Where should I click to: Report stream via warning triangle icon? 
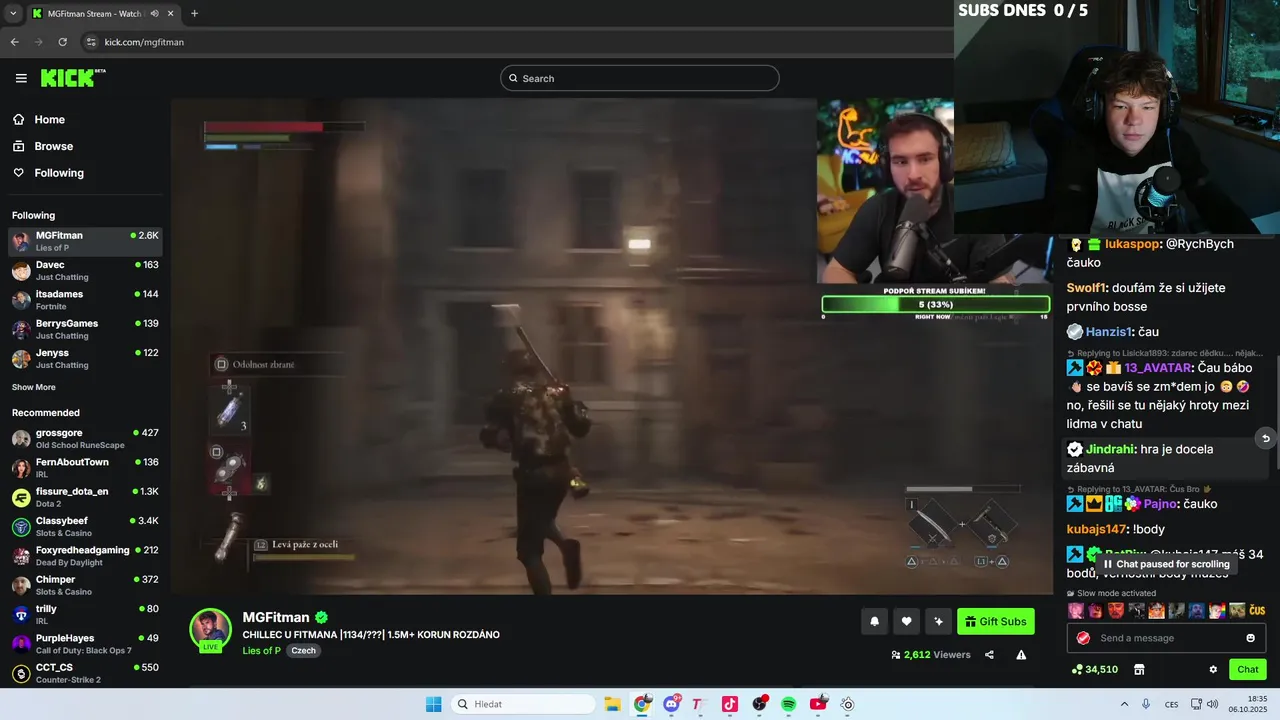[1021, 655]
